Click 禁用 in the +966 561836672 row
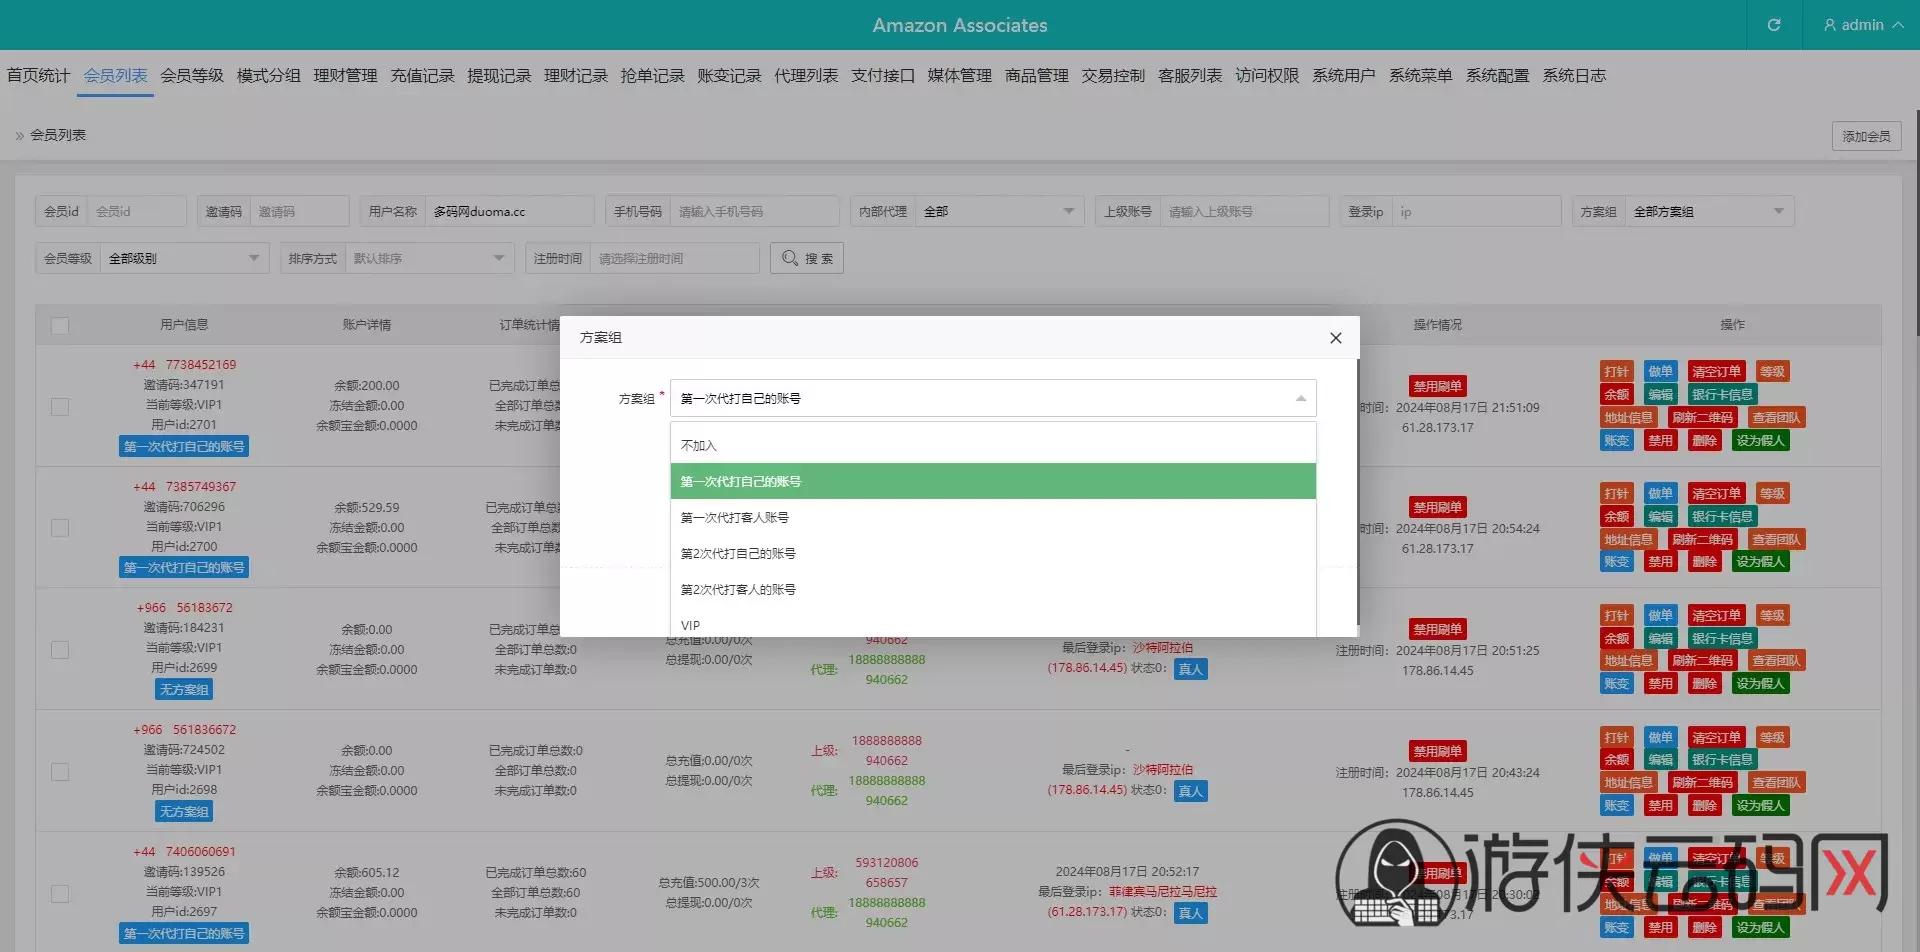The image size is (1920, 952). point(1660,806)
